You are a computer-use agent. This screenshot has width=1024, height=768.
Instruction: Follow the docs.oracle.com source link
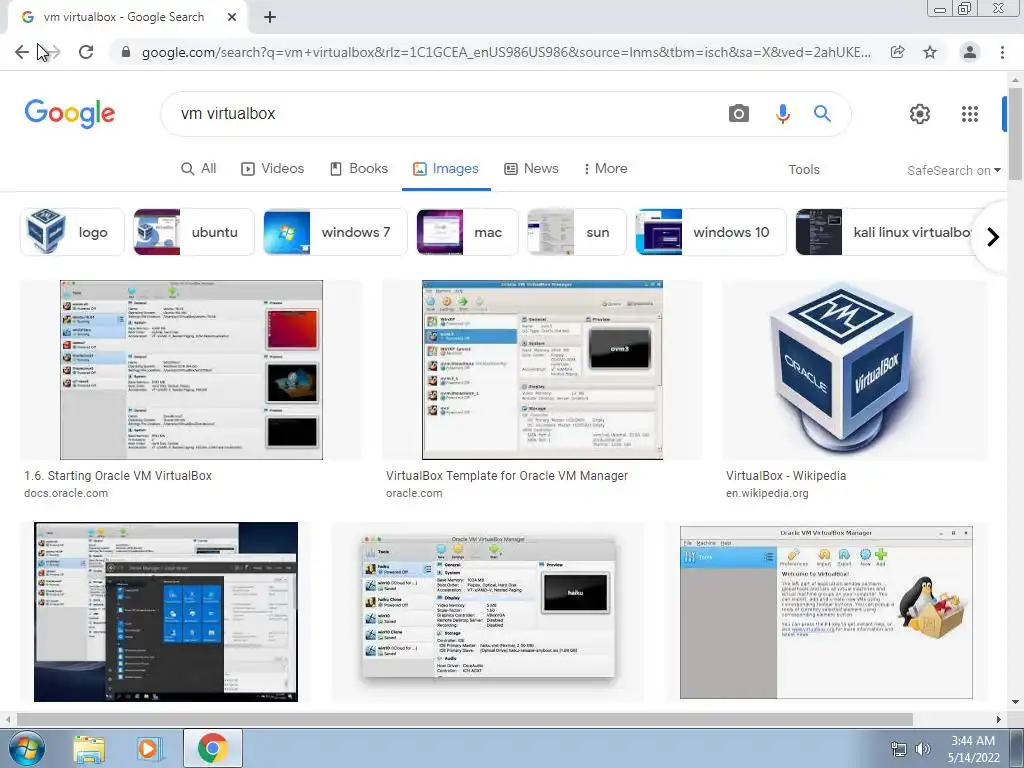pos(66,493)
